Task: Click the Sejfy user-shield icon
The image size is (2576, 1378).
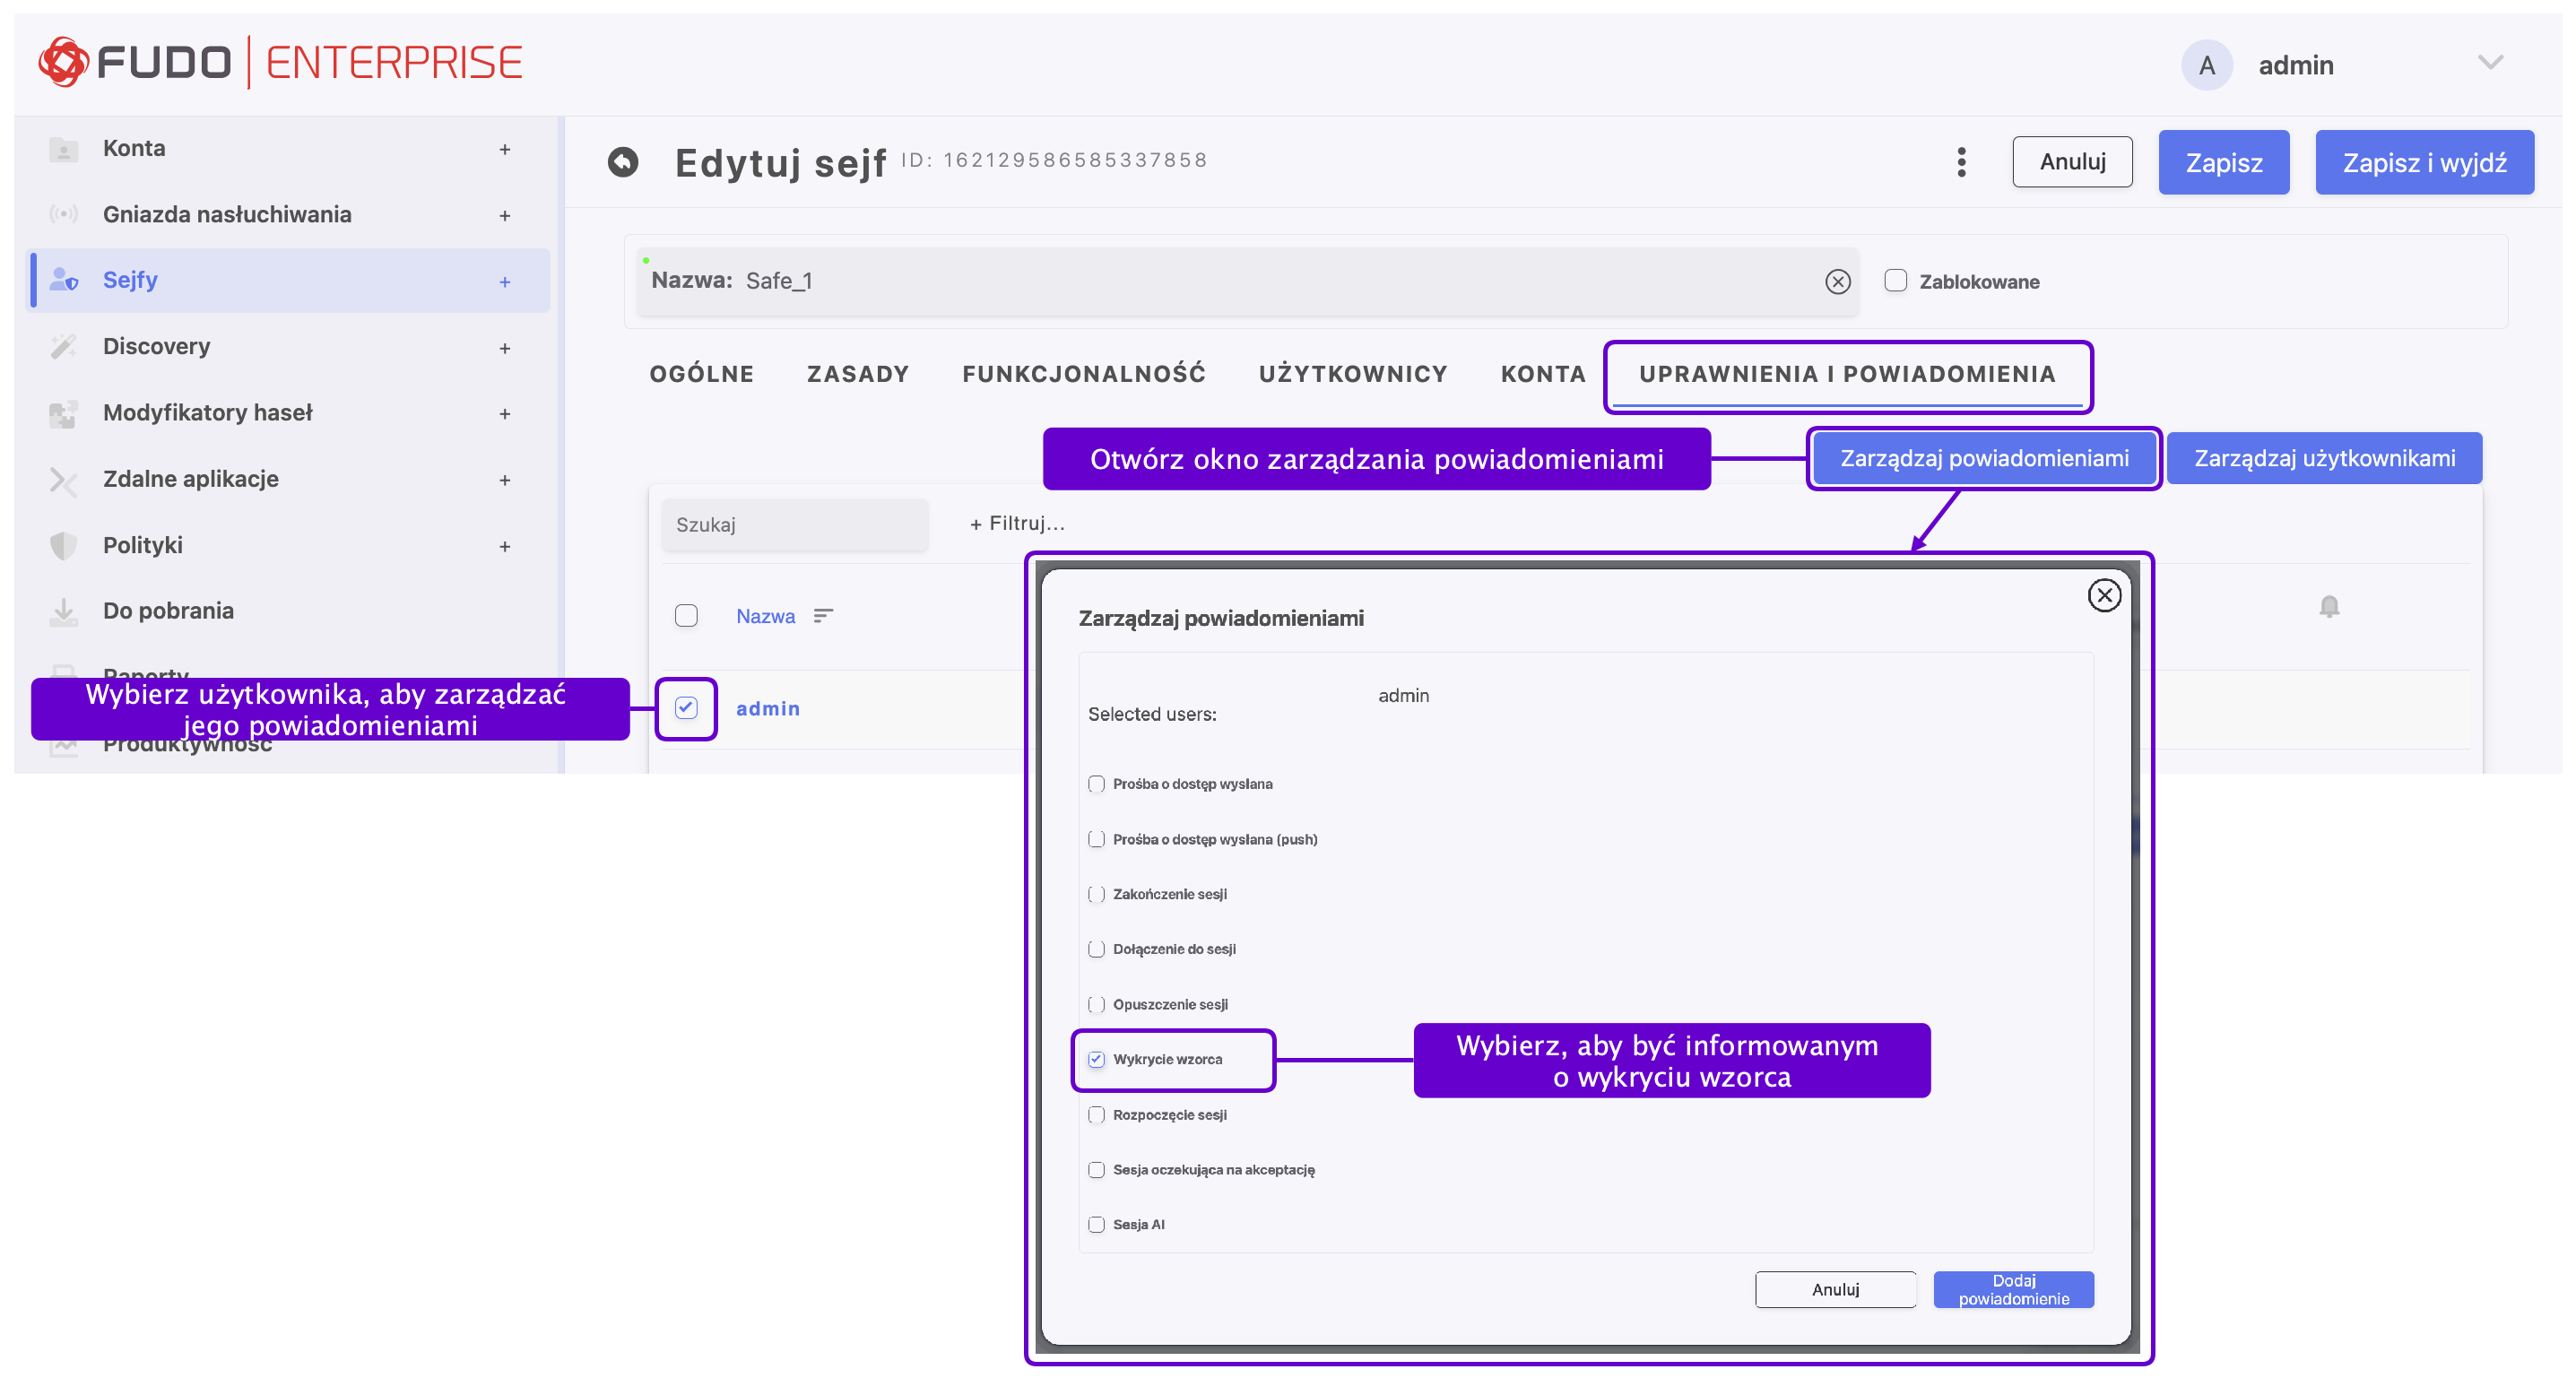Action: coord(63,280)
